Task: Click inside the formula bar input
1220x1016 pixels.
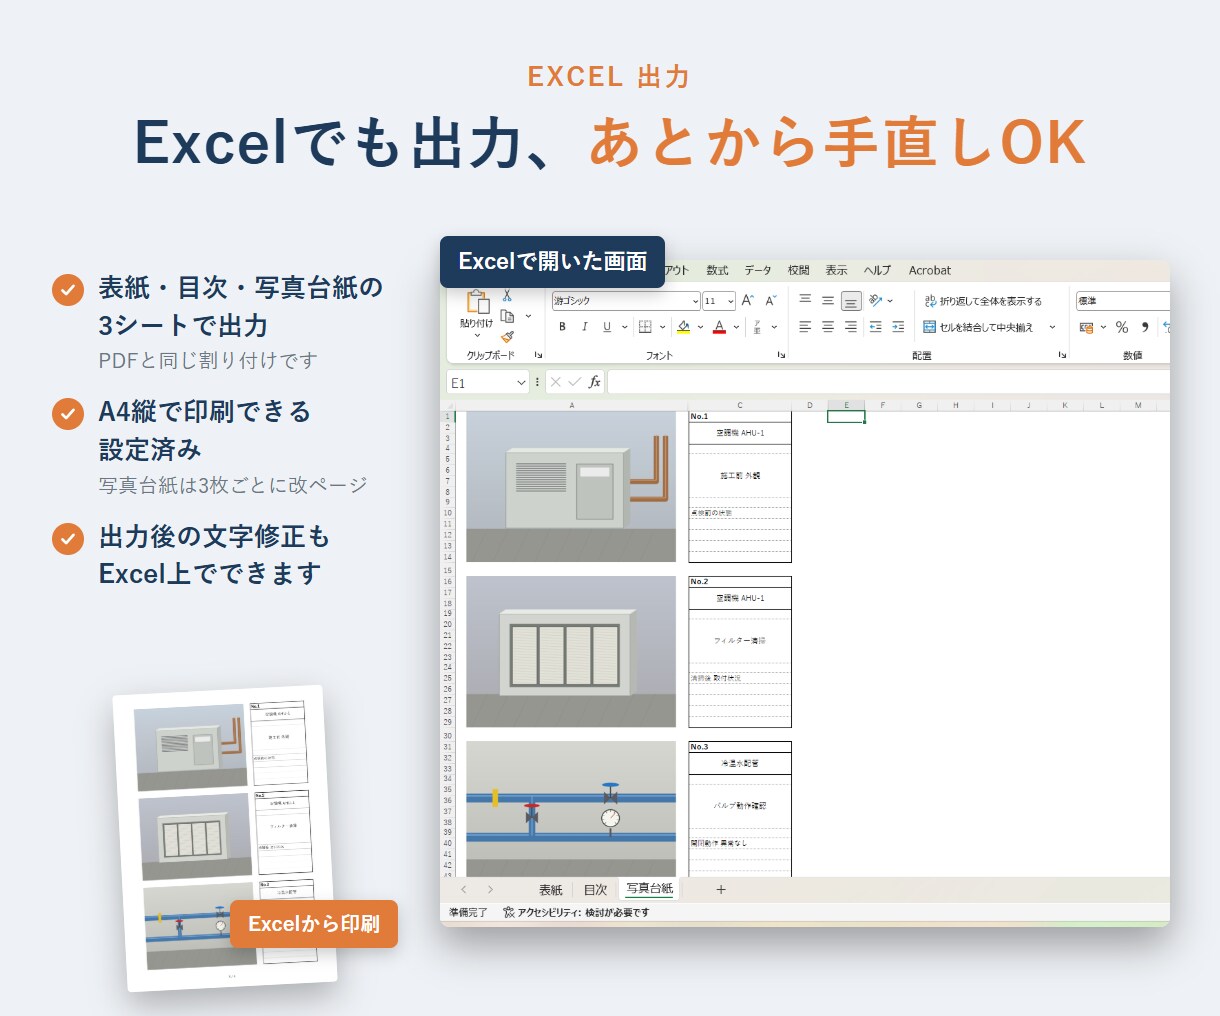Action: click(888, 382)
